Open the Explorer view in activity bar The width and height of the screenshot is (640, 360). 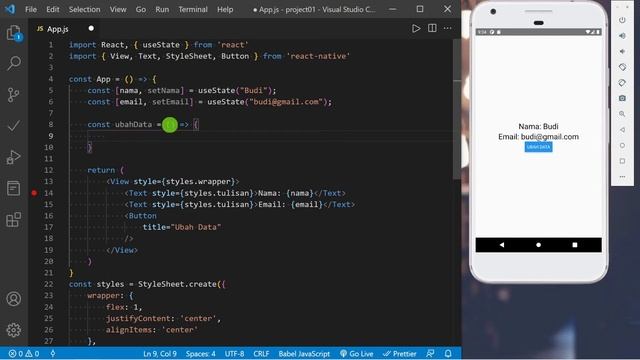coord(13,33)
